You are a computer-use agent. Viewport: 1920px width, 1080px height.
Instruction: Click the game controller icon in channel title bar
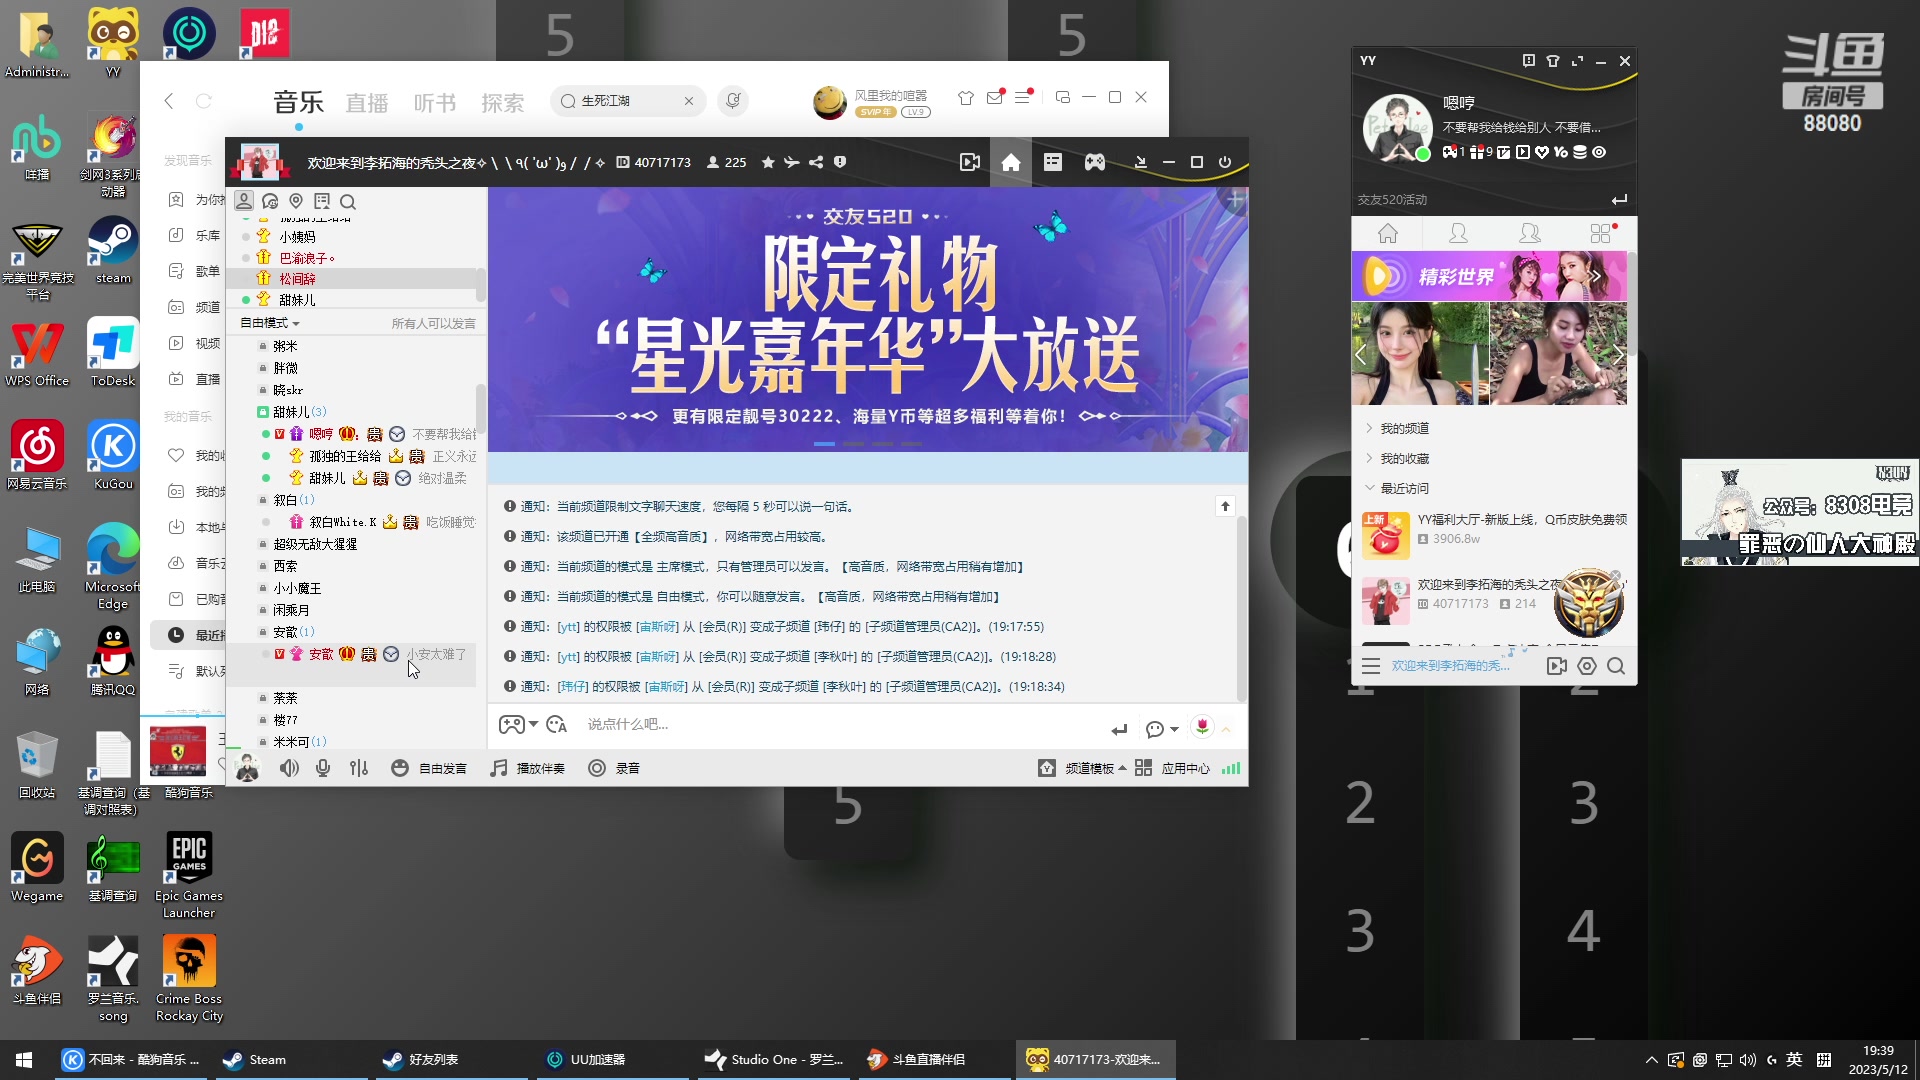[1094, 162]
